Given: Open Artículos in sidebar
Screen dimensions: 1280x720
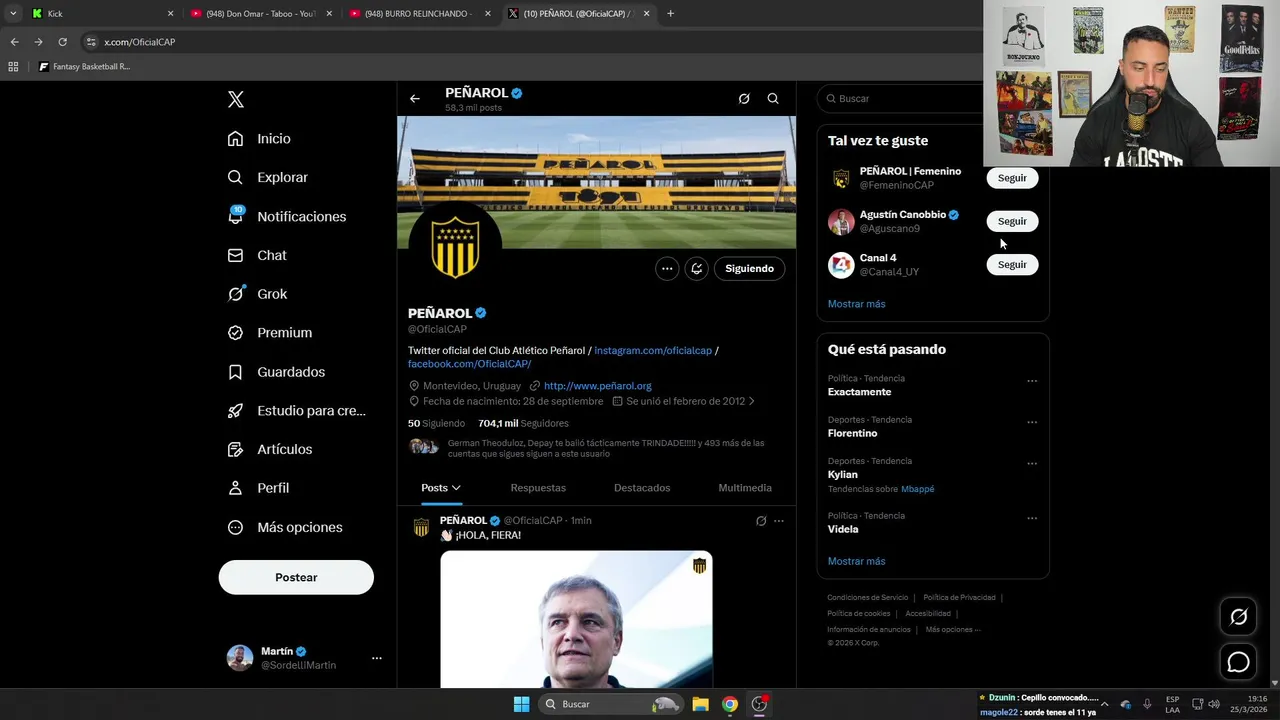Looking at the screenshot, I should (269, 449).
